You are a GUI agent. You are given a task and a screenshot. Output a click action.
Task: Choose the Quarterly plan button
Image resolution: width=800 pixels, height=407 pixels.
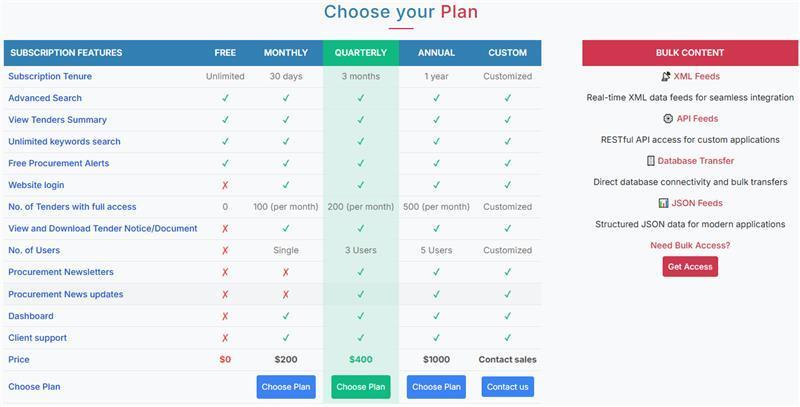pos(361,387)
